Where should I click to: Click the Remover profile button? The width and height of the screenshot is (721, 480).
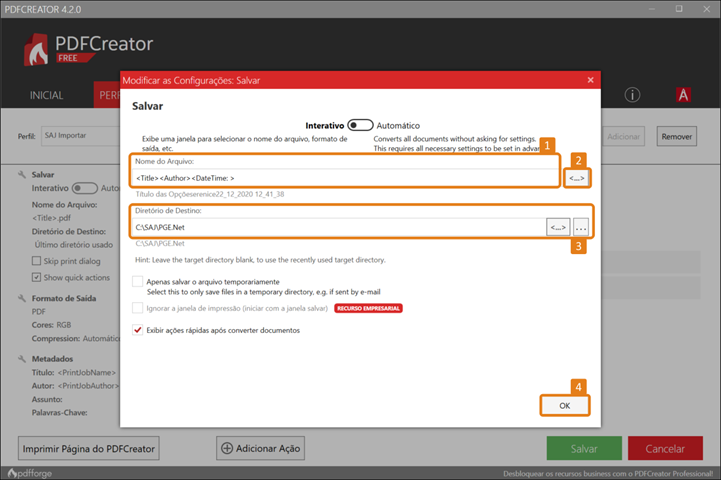[676, 135]
